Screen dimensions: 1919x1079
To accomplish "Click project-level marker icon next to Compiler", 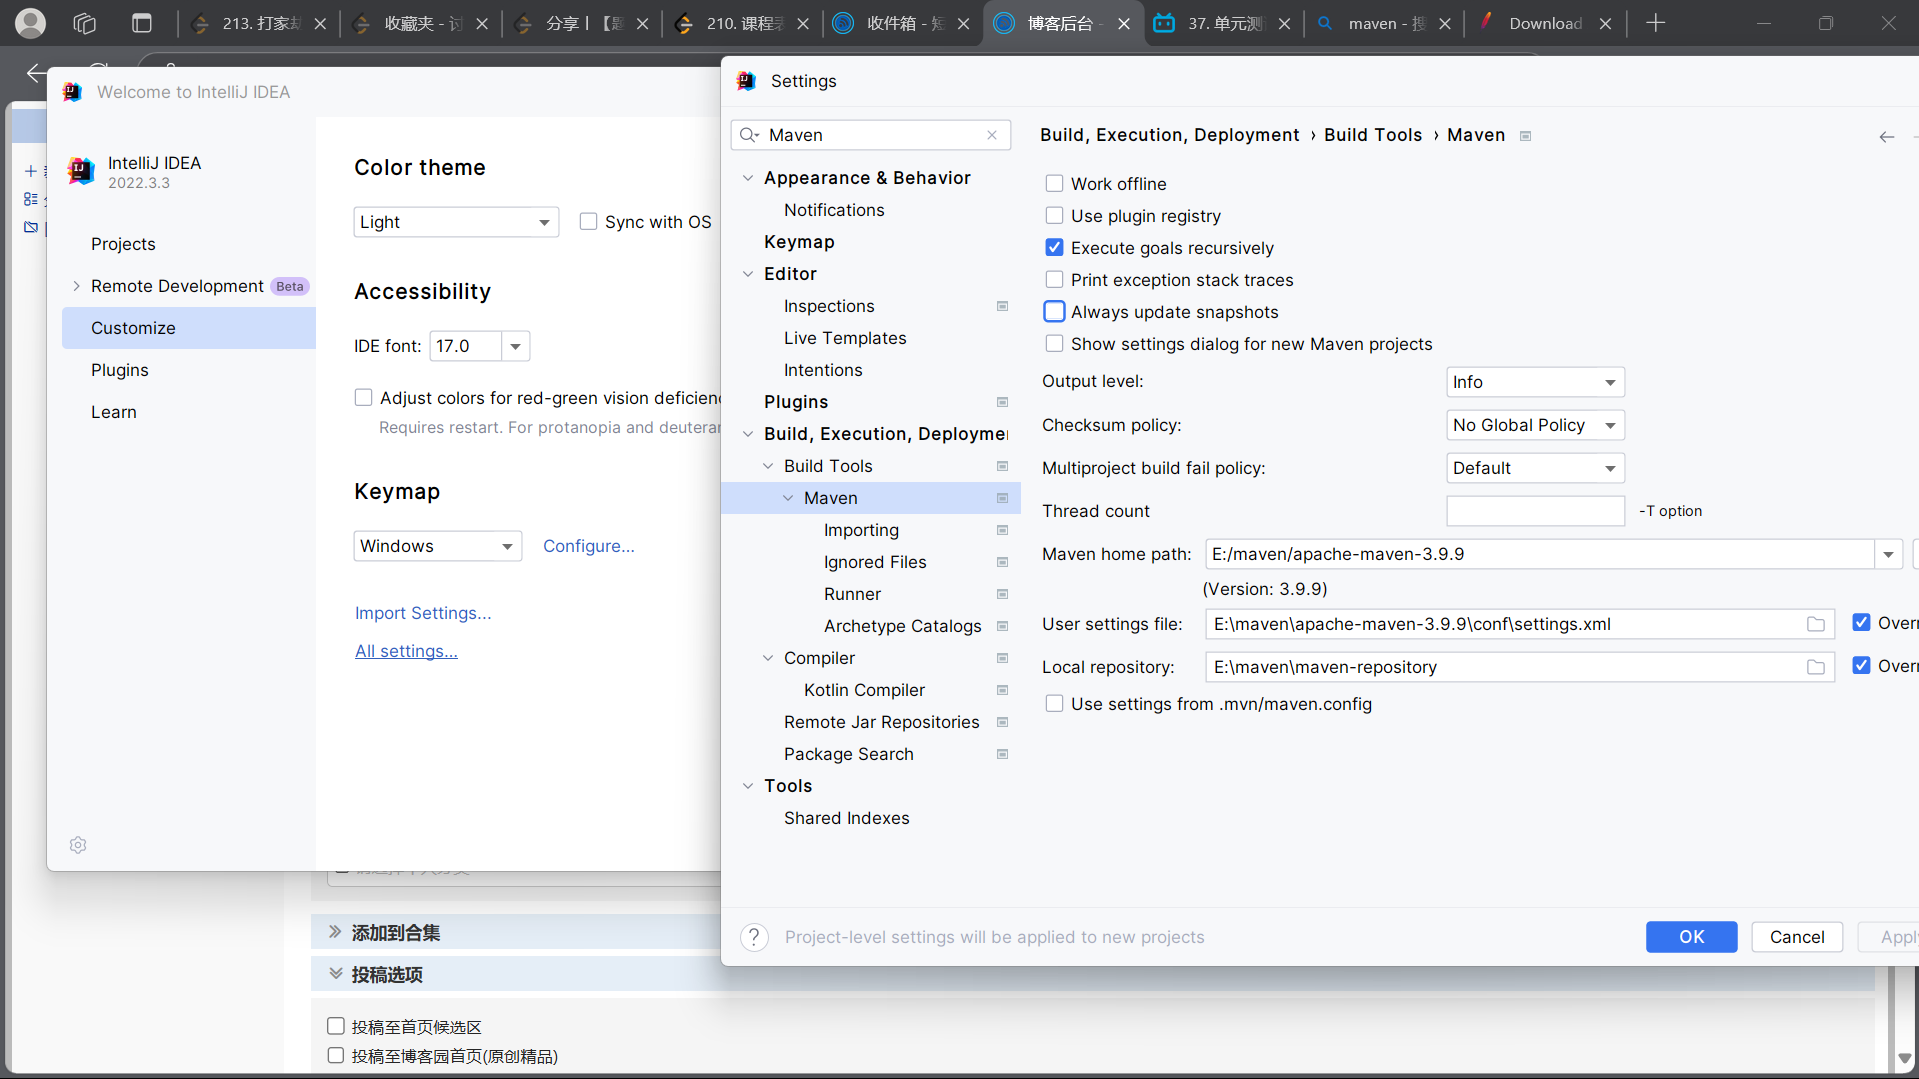I will point(1002,658).
